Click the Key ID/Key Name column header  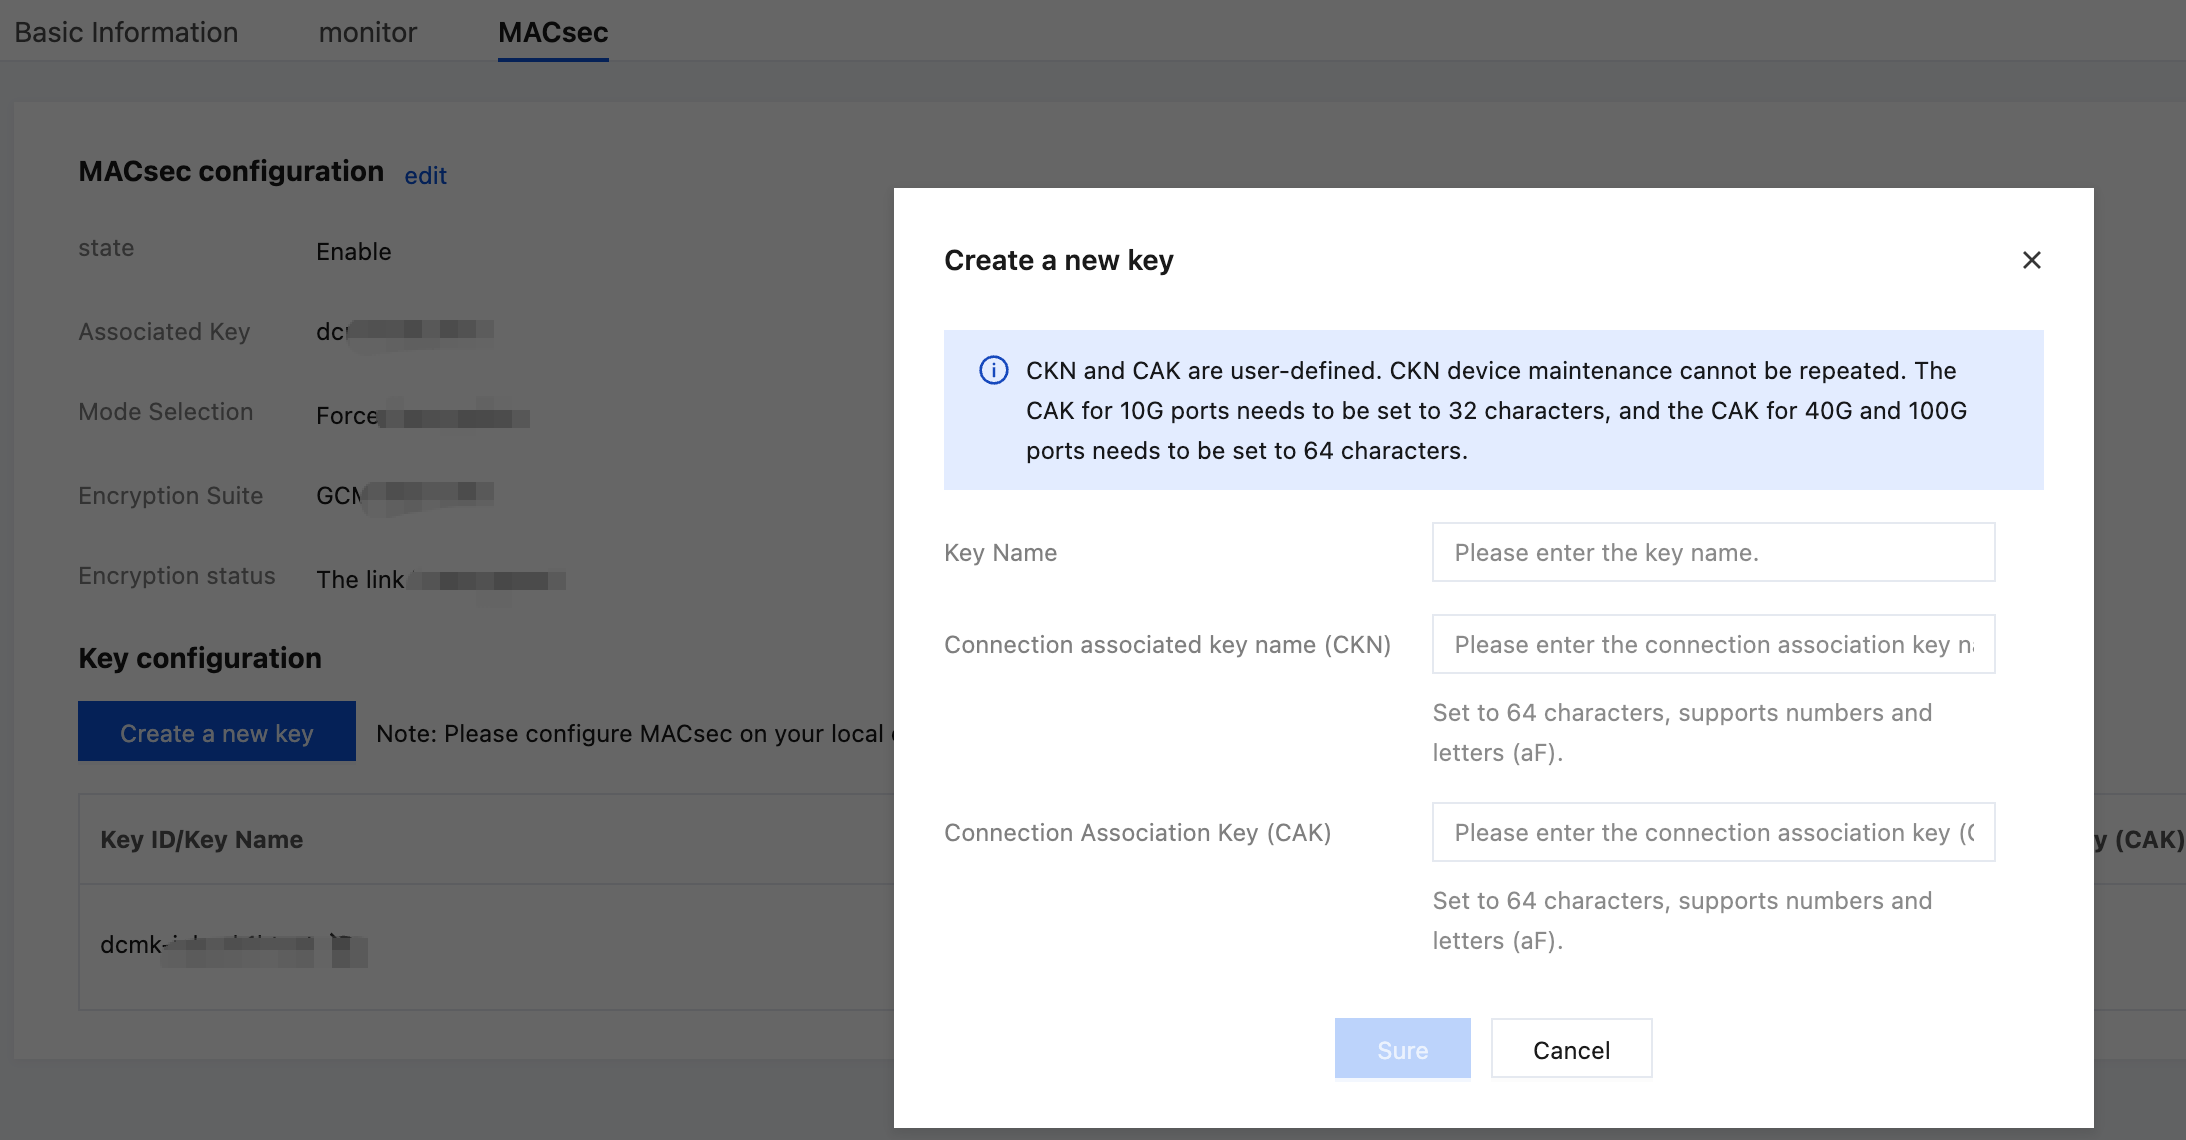pos(201,840)
